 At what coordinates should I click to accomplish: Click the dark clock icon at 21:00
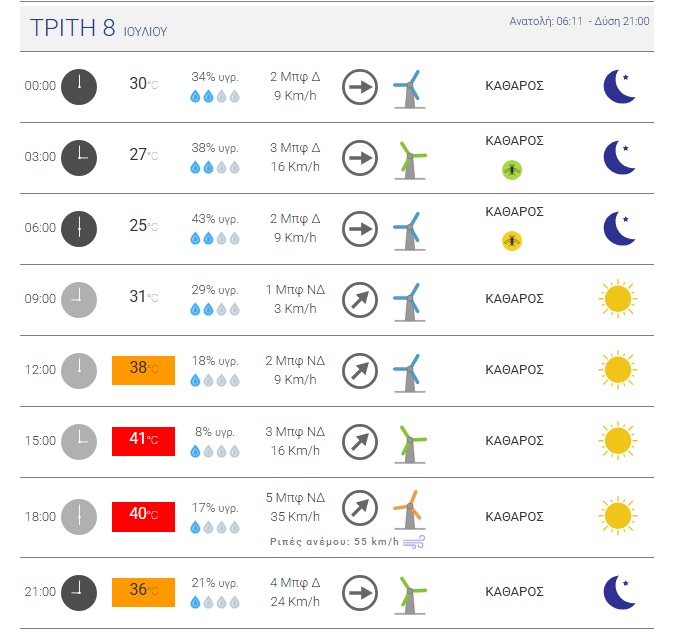coord(79,593)
